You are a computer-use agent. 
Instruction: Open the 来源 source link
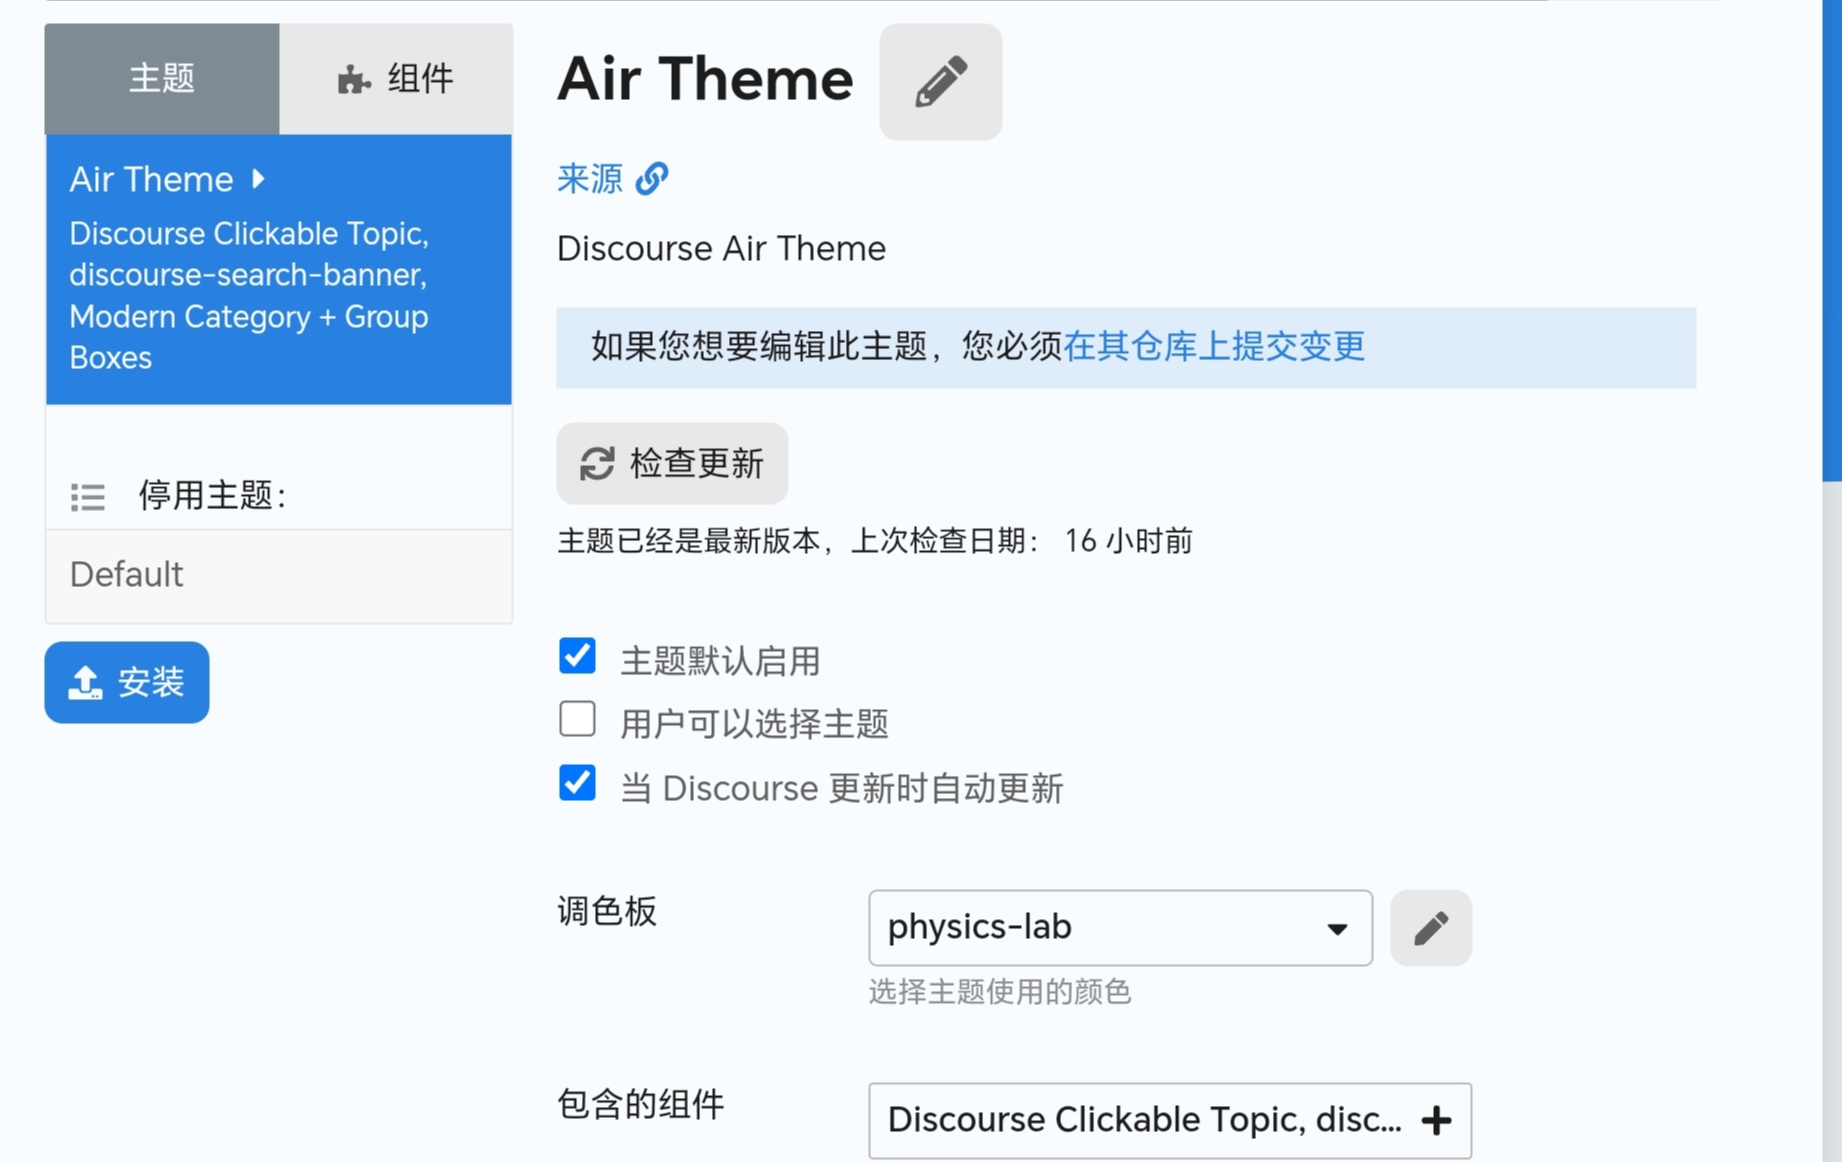(590, 179)
